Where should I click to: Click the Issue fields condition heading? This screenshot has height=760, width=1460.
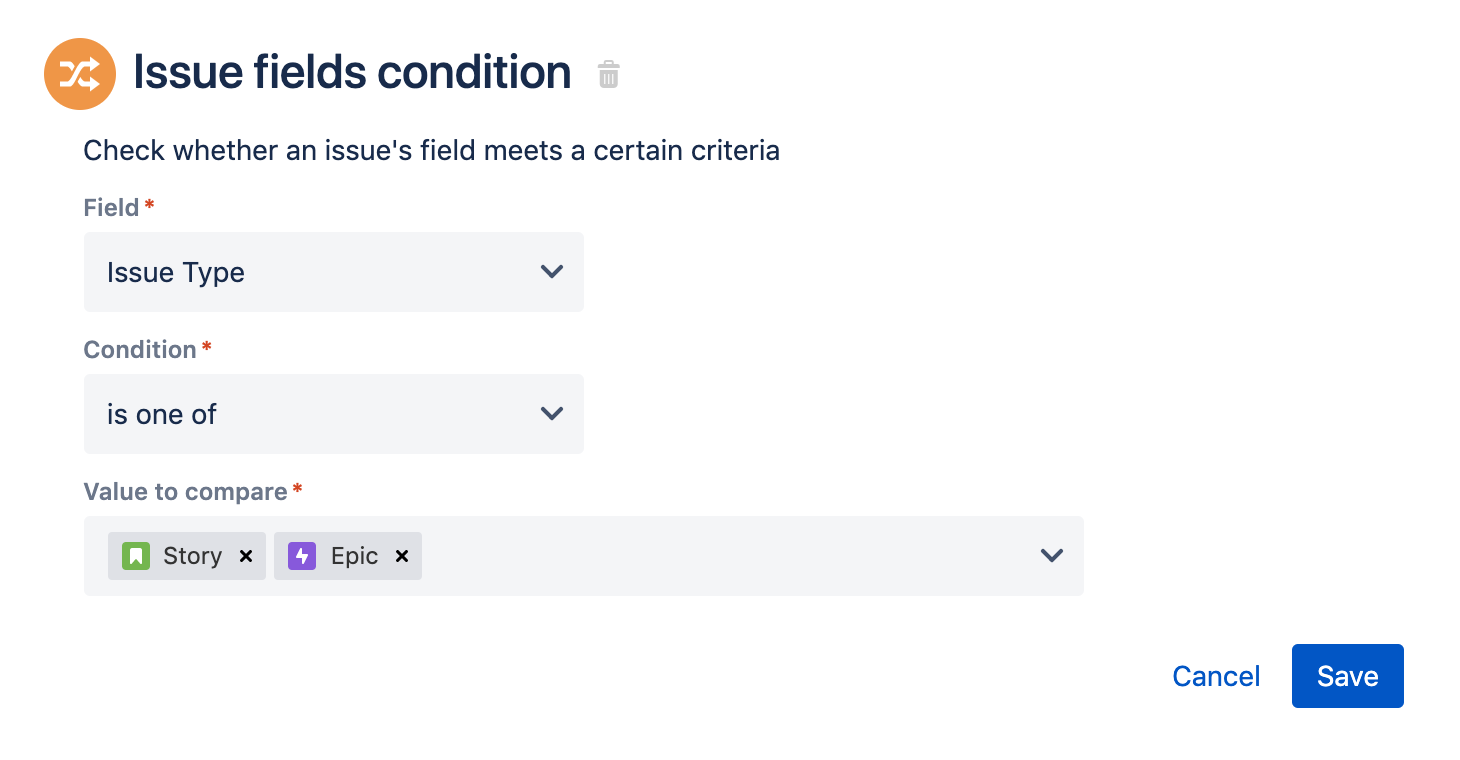352,73
